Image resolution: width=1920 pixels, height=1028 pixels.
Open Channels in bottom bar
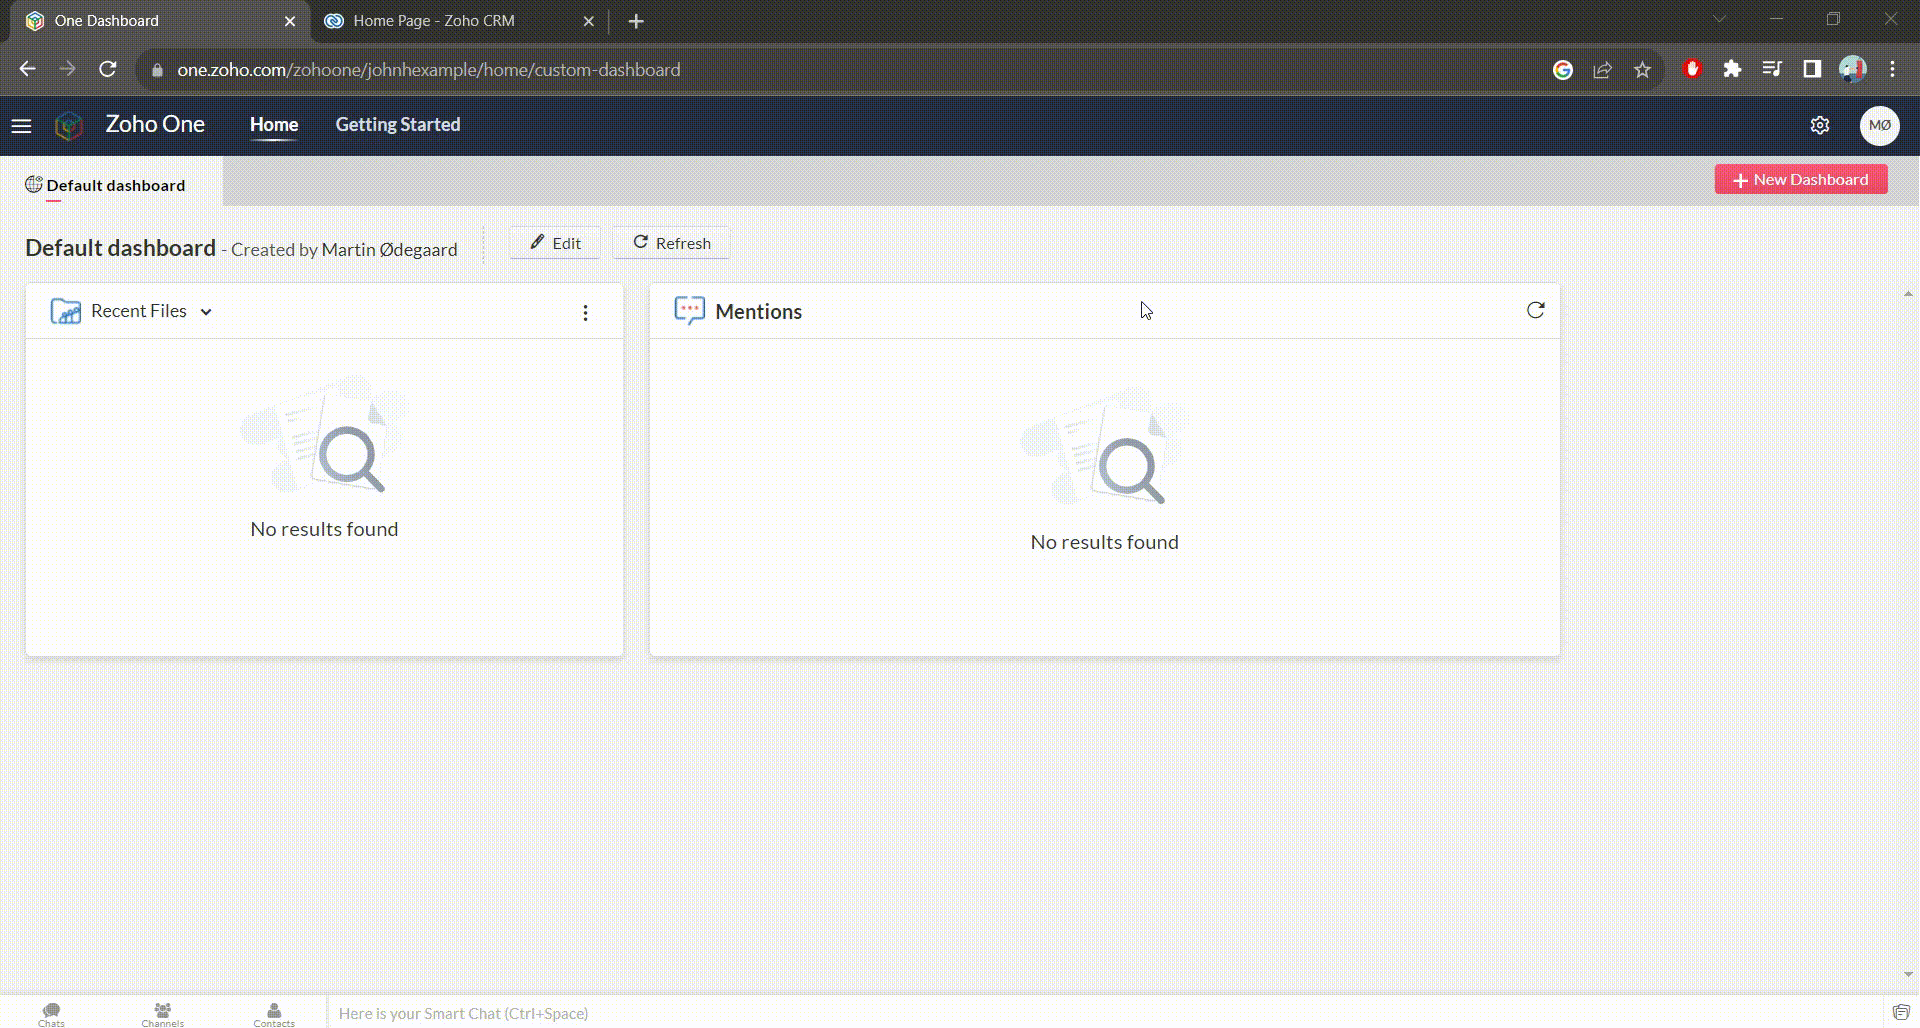tap(162, 1014)
